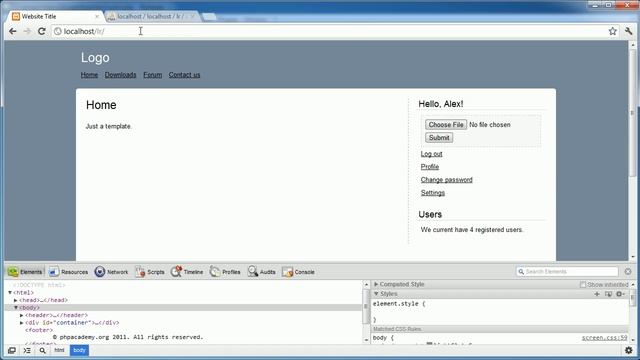Open the Downloads nav link
The image size is (640, 360).
point(120,75)
